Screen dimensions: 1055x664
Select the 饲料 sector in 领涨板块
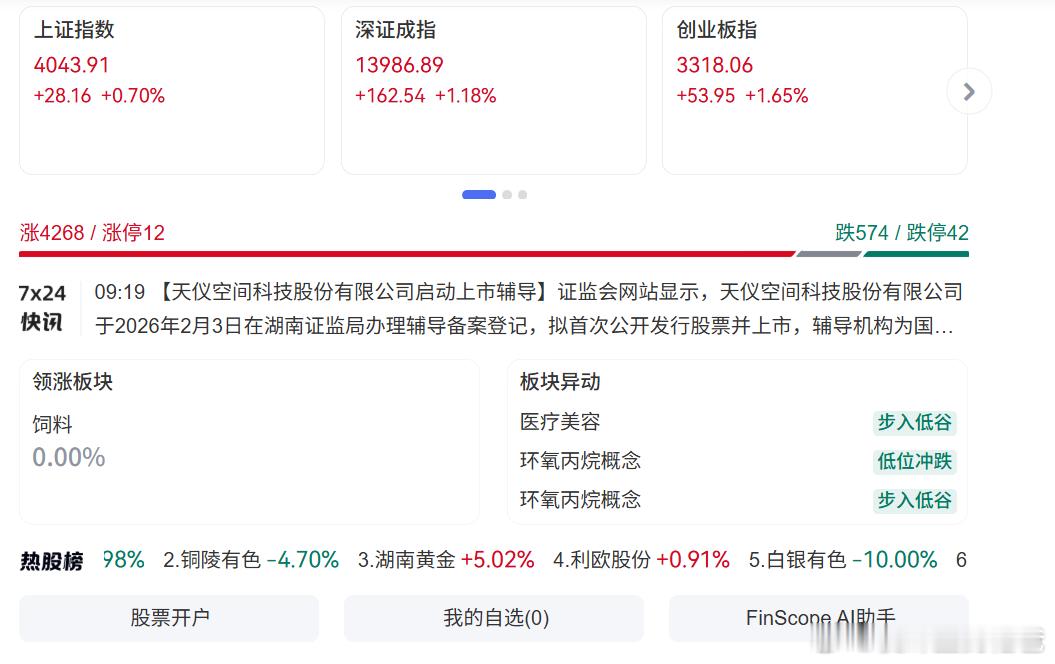click(53, 424)
